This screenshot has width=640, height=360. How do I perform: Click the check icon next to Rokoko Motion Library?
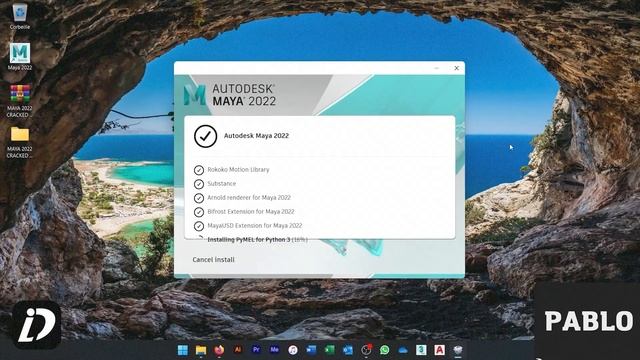point(199,170)
